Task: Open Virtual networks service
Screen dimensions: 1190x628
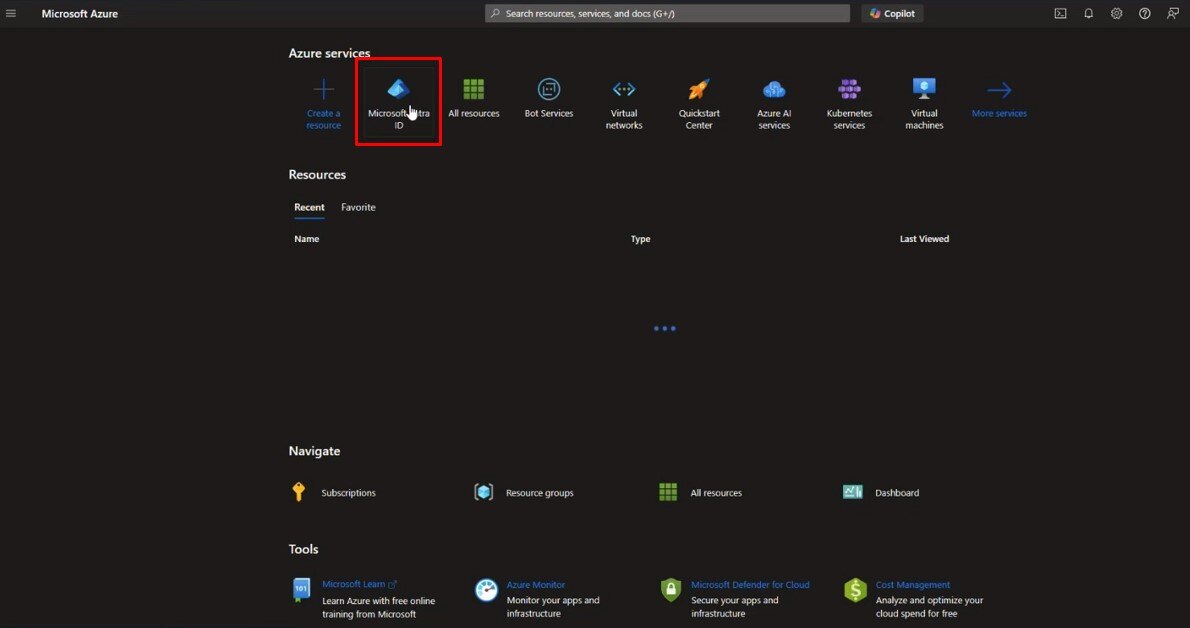Action: click(x=624, y=103)
